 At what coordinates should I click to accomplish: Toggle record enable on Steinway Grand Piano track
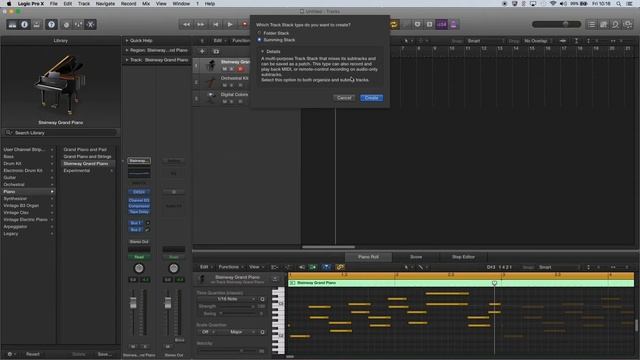tap(240, 69)
